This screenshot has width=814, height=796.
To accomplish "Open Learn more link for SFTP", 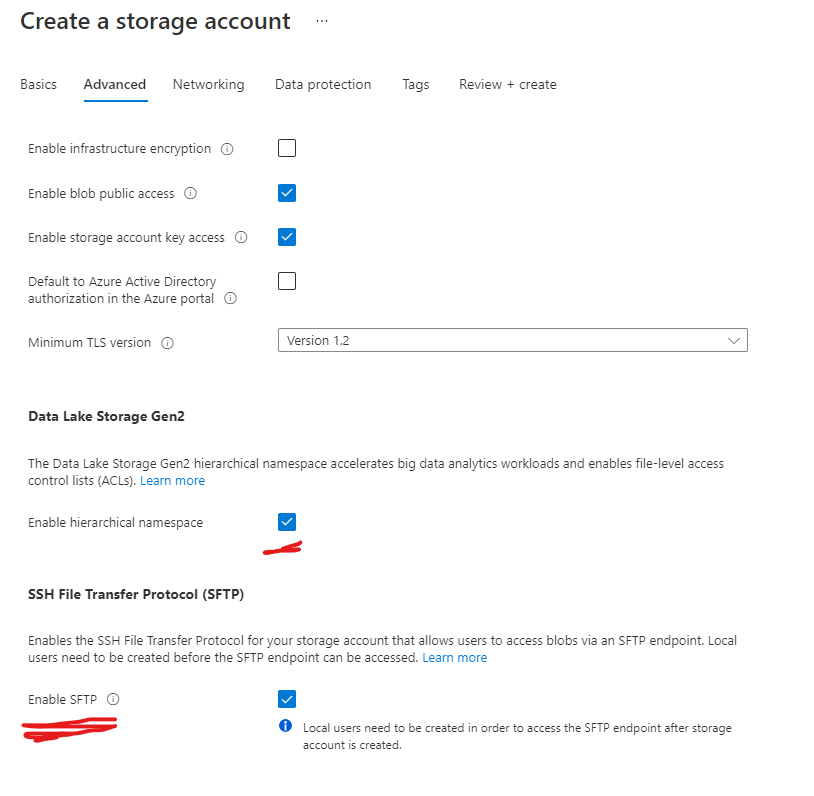I will tap(454, 658).
